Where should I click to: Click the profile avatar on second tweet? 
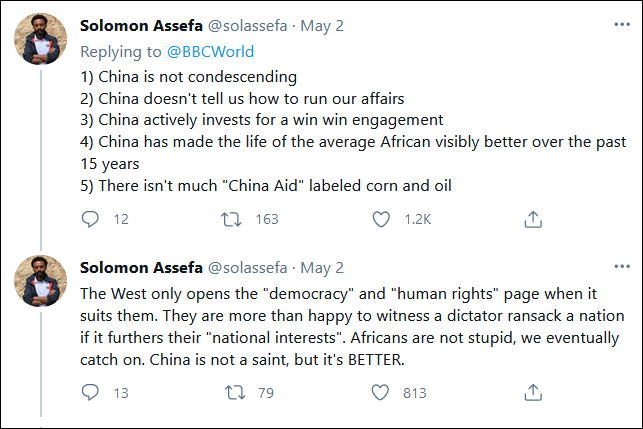39,282
